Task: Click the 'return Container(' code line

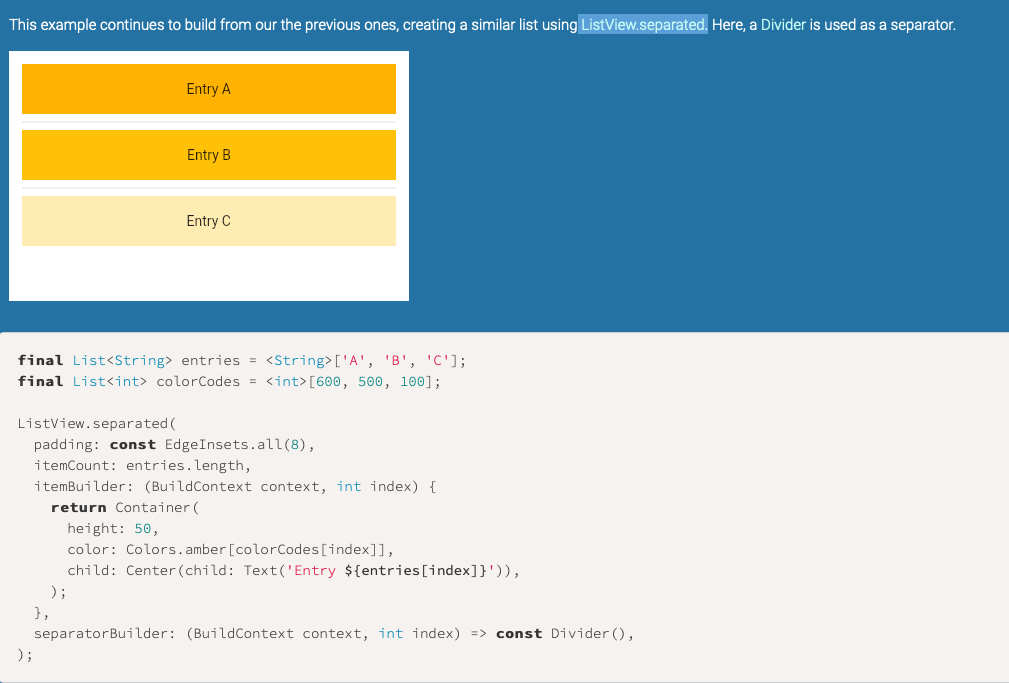Action: (125, 507)
